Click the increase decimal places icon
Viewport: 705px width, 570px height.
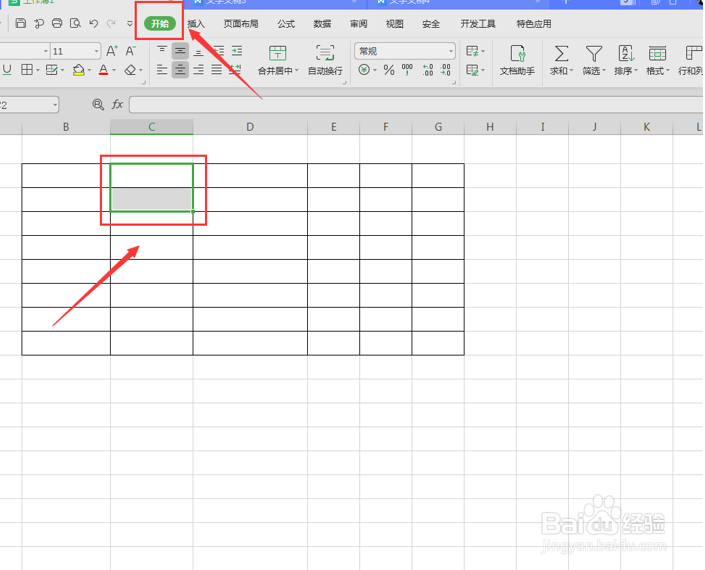(x=428, y=70)
